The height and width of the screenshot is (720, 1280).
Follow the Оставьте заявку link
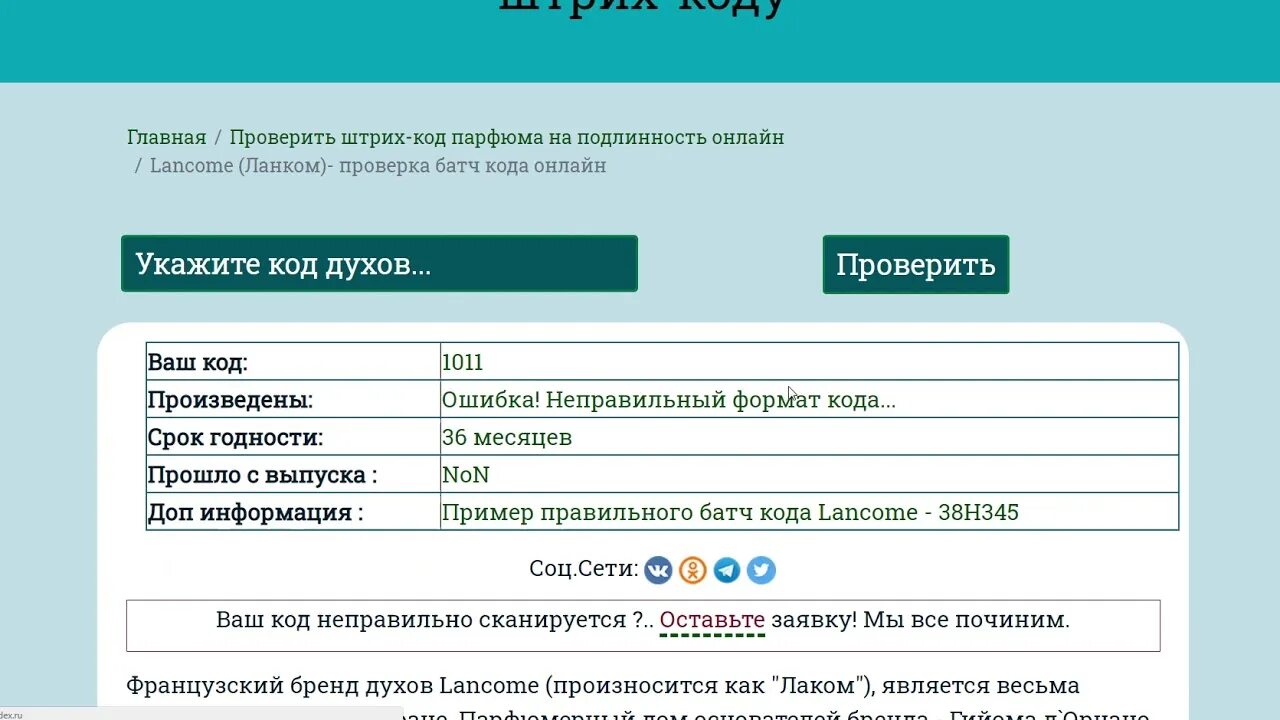[x=712, y=620]
